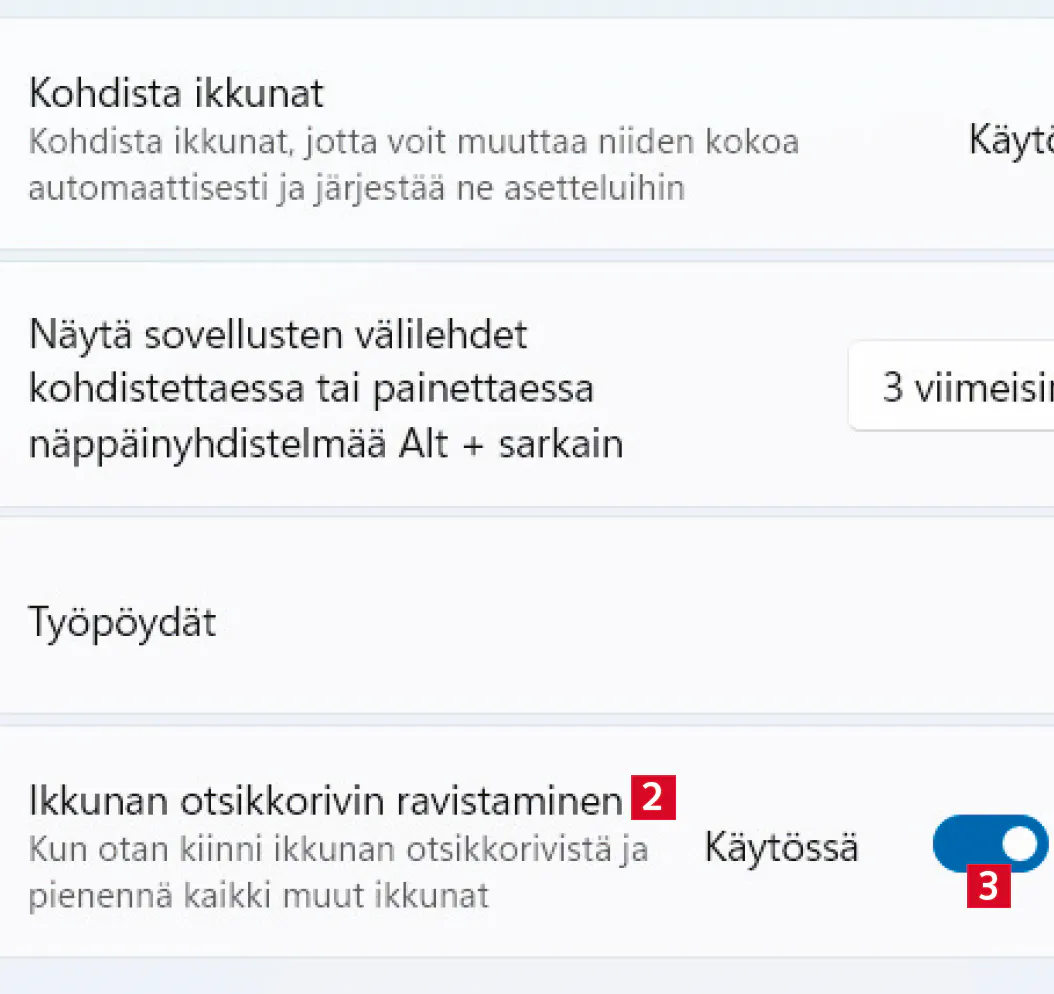Click the white knob of the toggle
The image size is (1054, 994).
click(1019, 843)
